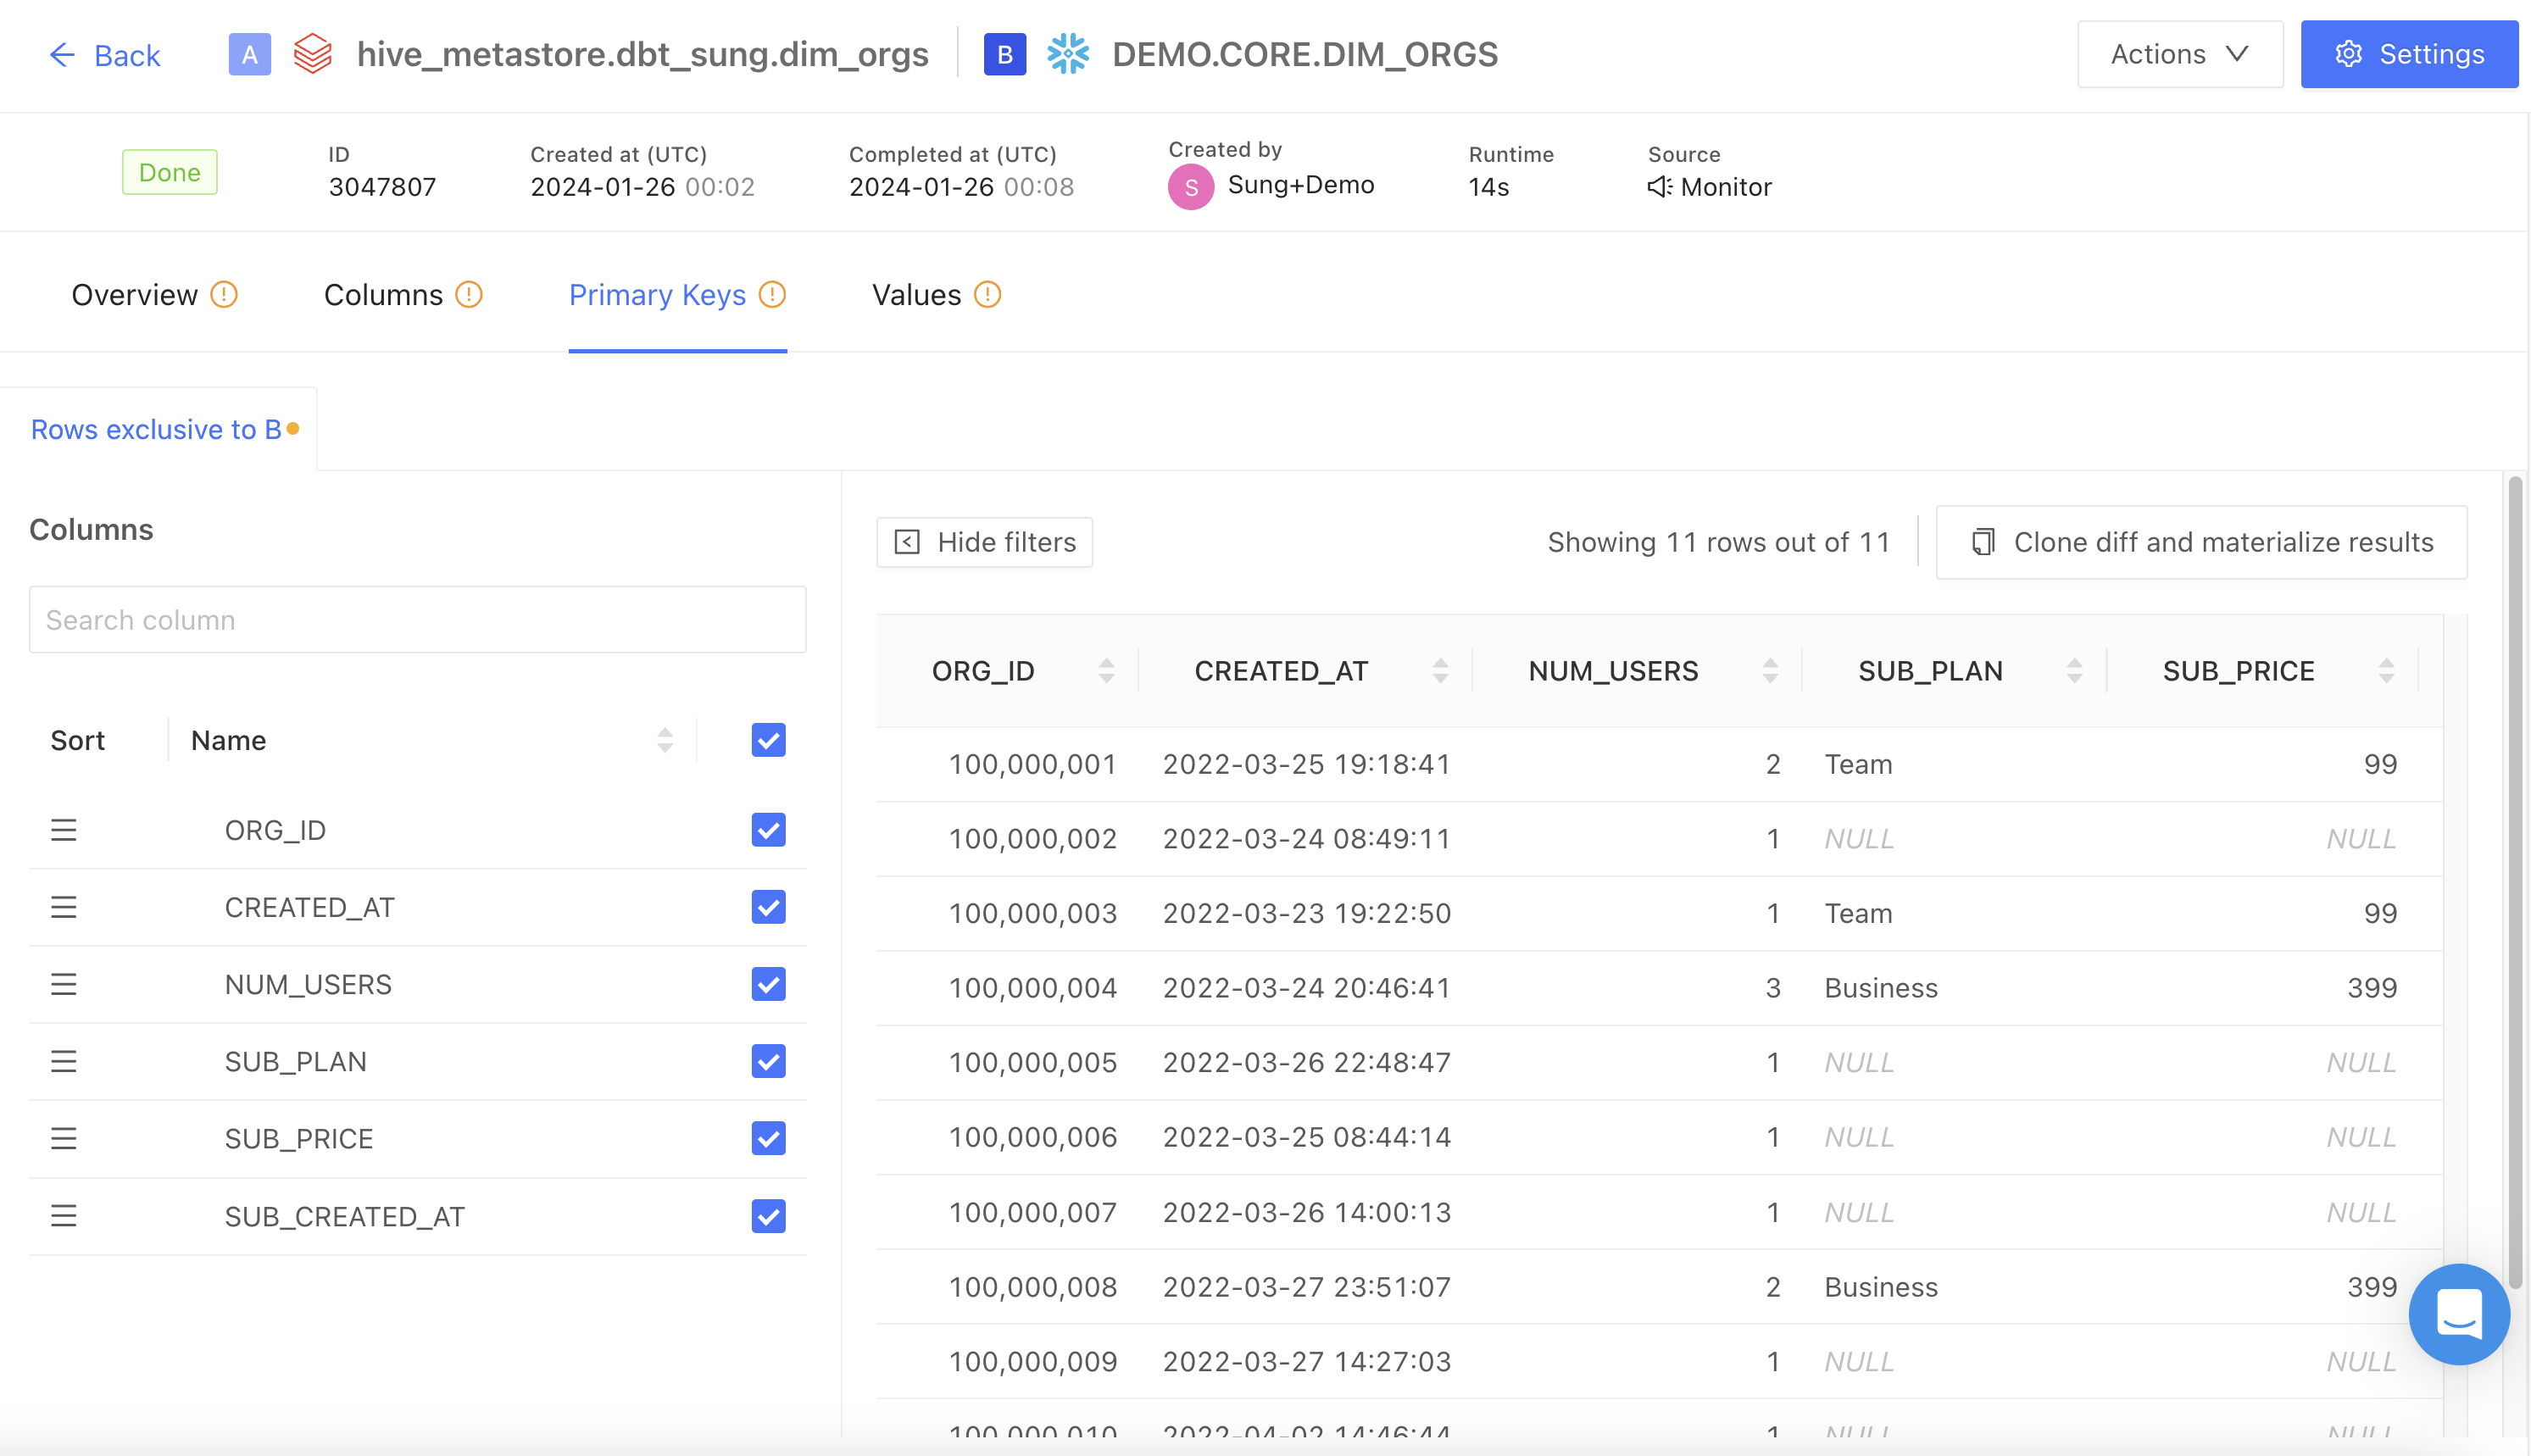Click the Snowflake logo beside DEMO.CORE.DIM_ORGS
The height and width of the screenshot is (1456, 2531).
coord(1068,54)
